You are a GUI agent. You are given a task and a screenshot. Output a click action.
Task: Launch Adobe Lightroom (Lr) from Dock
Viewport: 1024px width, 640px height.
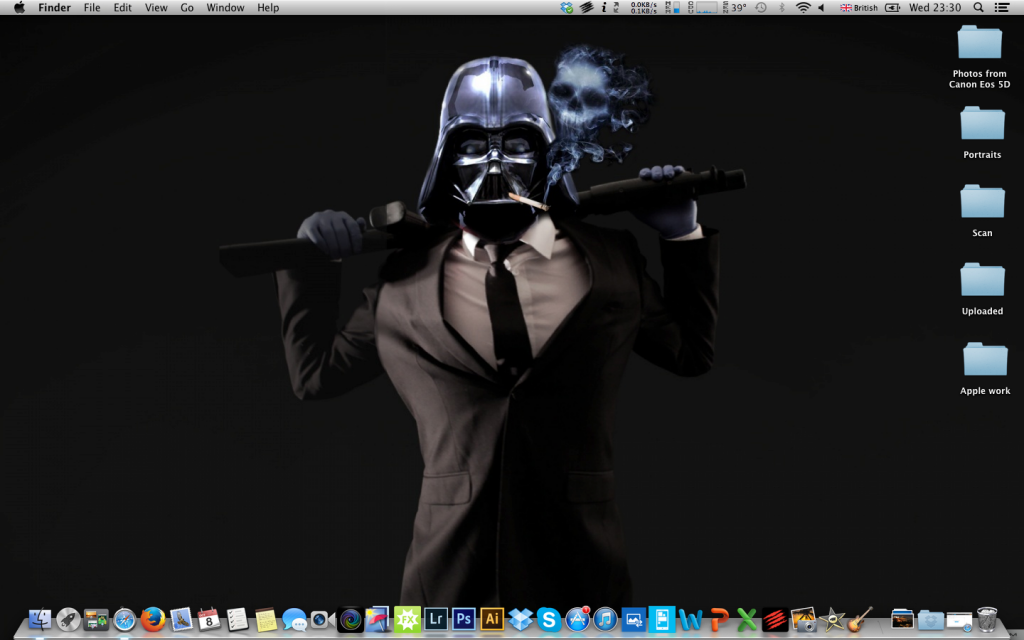[x=436, y=618]
